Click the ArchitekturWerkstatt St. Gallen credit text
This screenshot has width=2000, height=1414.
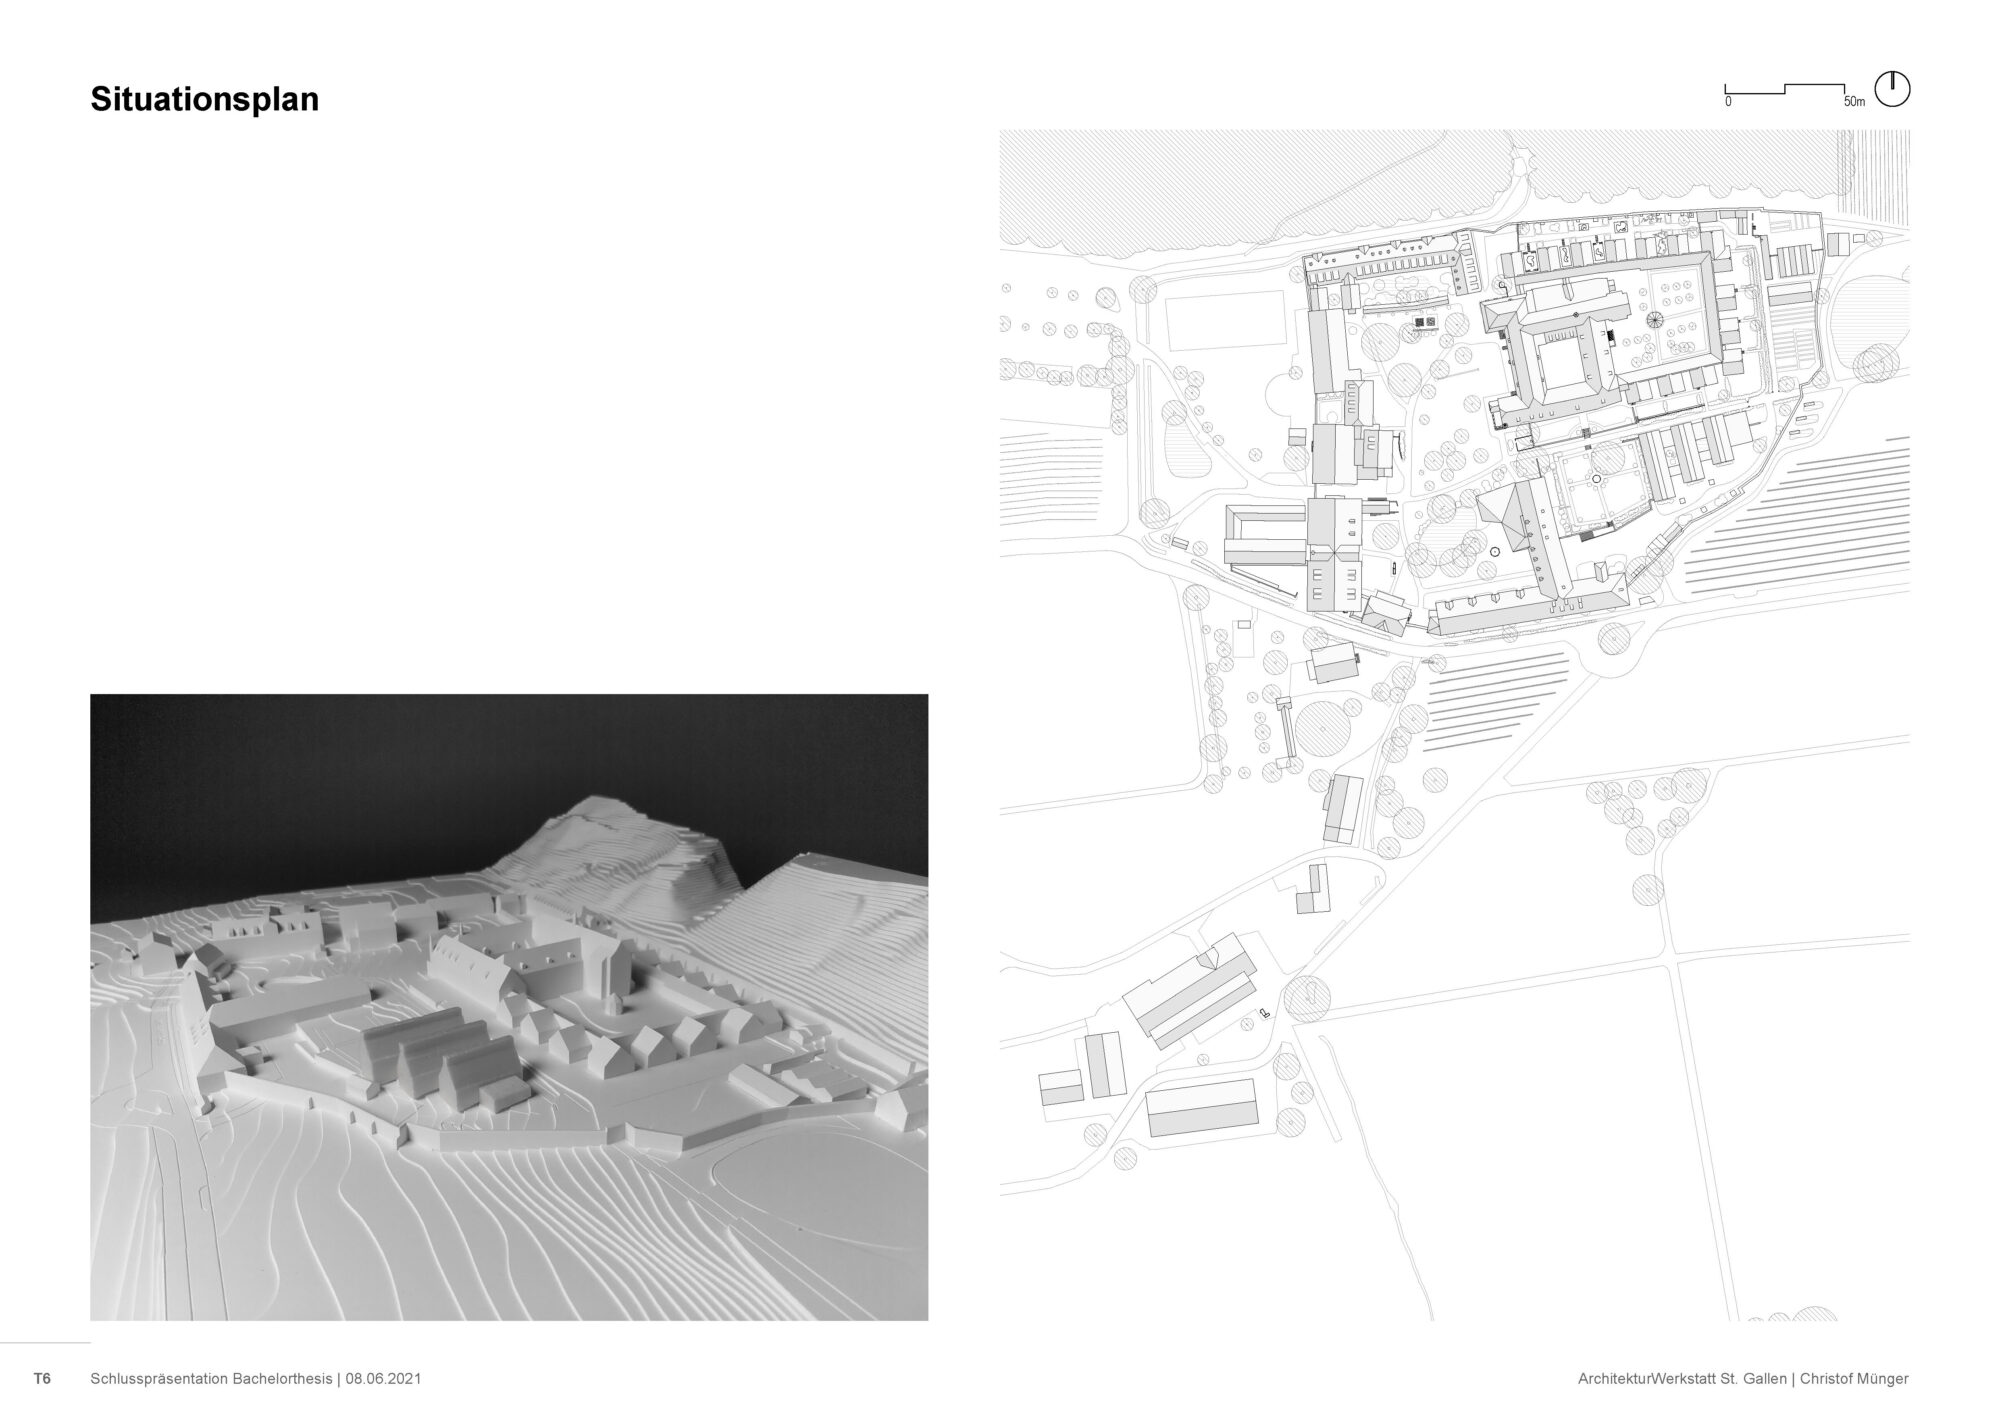[x=1683, y=1378]
